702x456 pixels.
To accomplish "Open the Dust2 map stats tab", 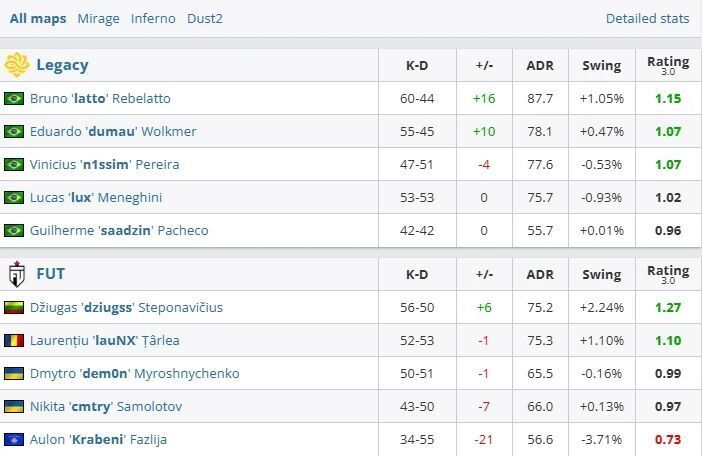I will pos(205,18).
